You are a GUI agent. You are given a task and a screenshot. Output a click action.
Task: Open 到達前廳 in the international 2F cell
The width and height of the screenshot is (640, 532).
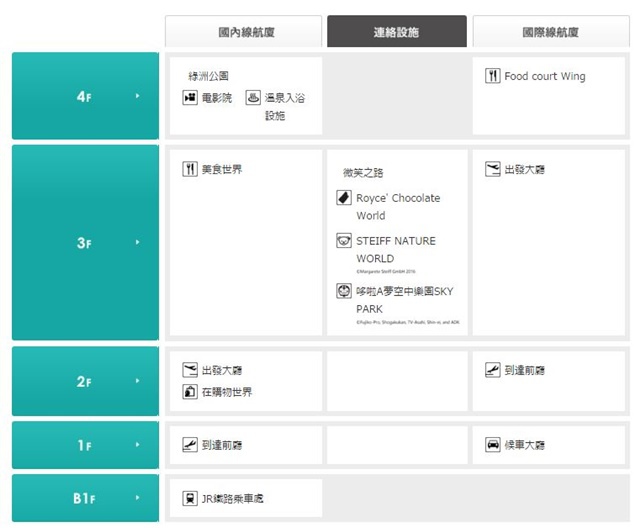pyautogui.click(x=525, y=370)
